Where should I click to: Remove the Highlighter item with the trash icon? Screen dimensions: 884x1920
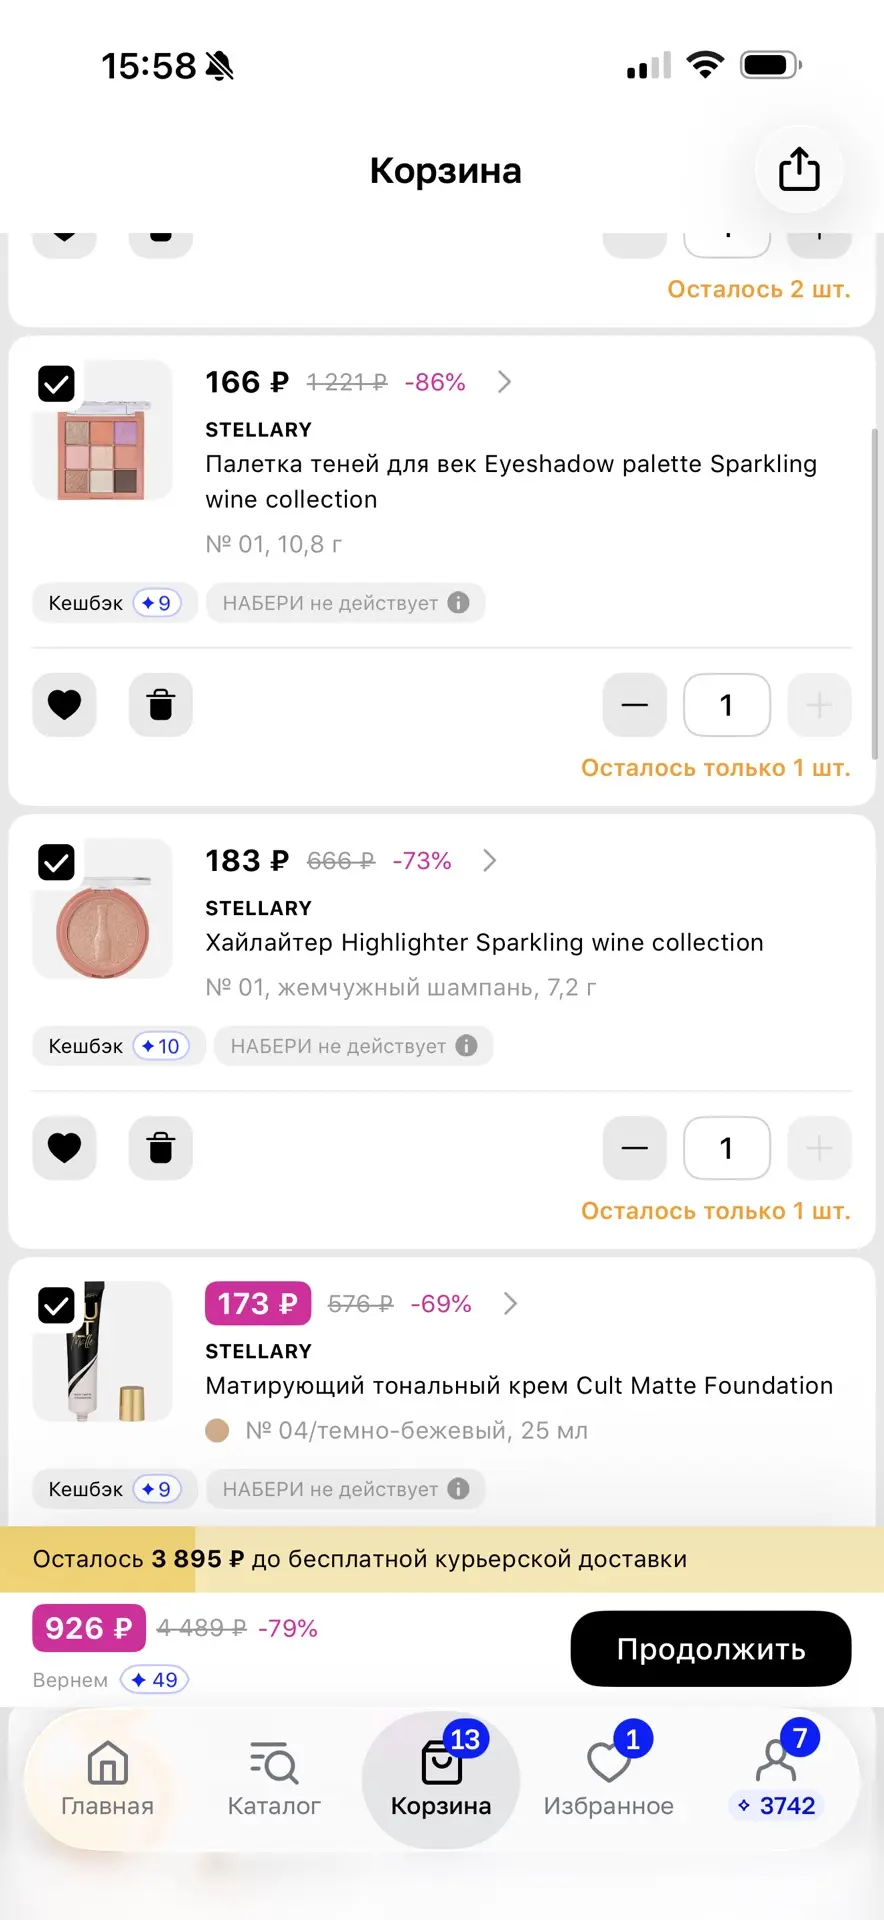(161, 1148)
